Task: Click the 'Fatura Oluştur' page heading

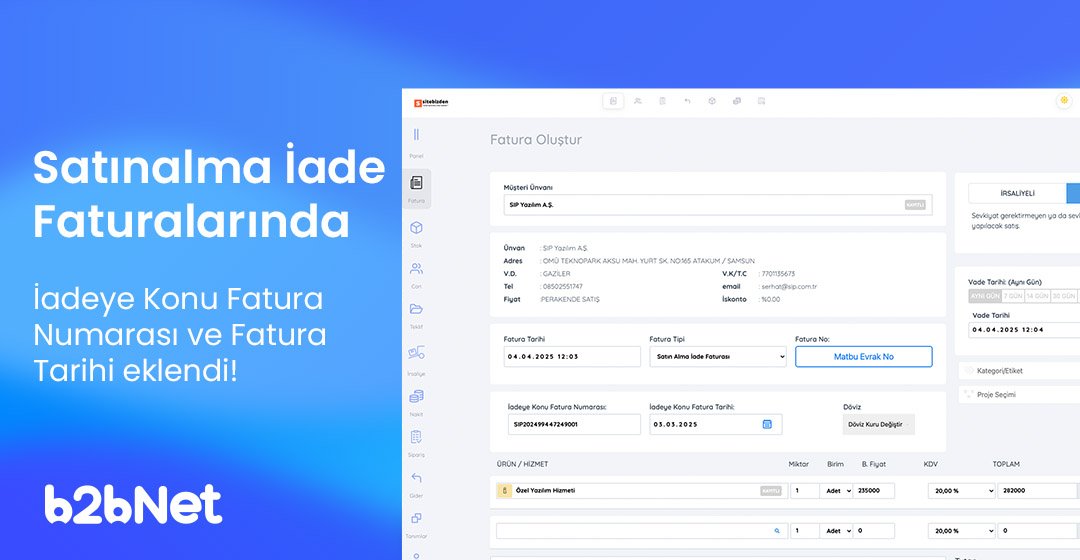Action: (536, 140)
